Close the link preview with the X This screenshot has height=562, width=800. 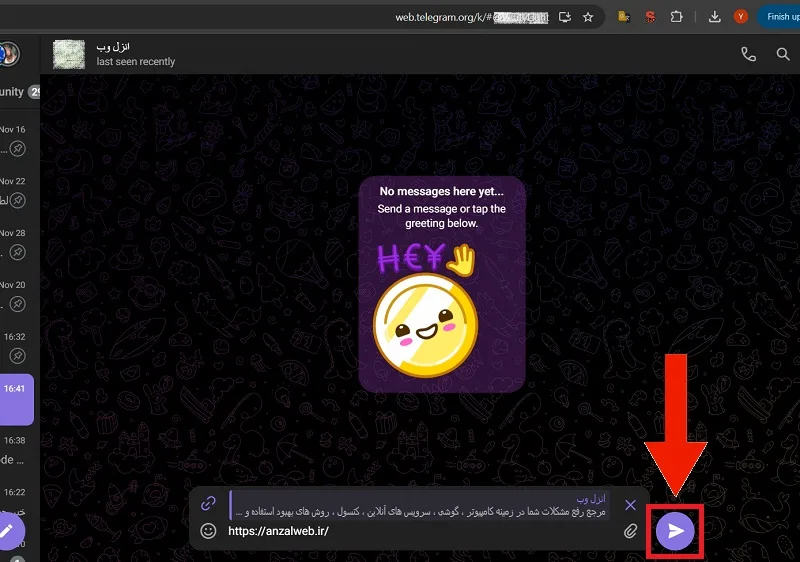pyautogui.click(x=631, y=505)
